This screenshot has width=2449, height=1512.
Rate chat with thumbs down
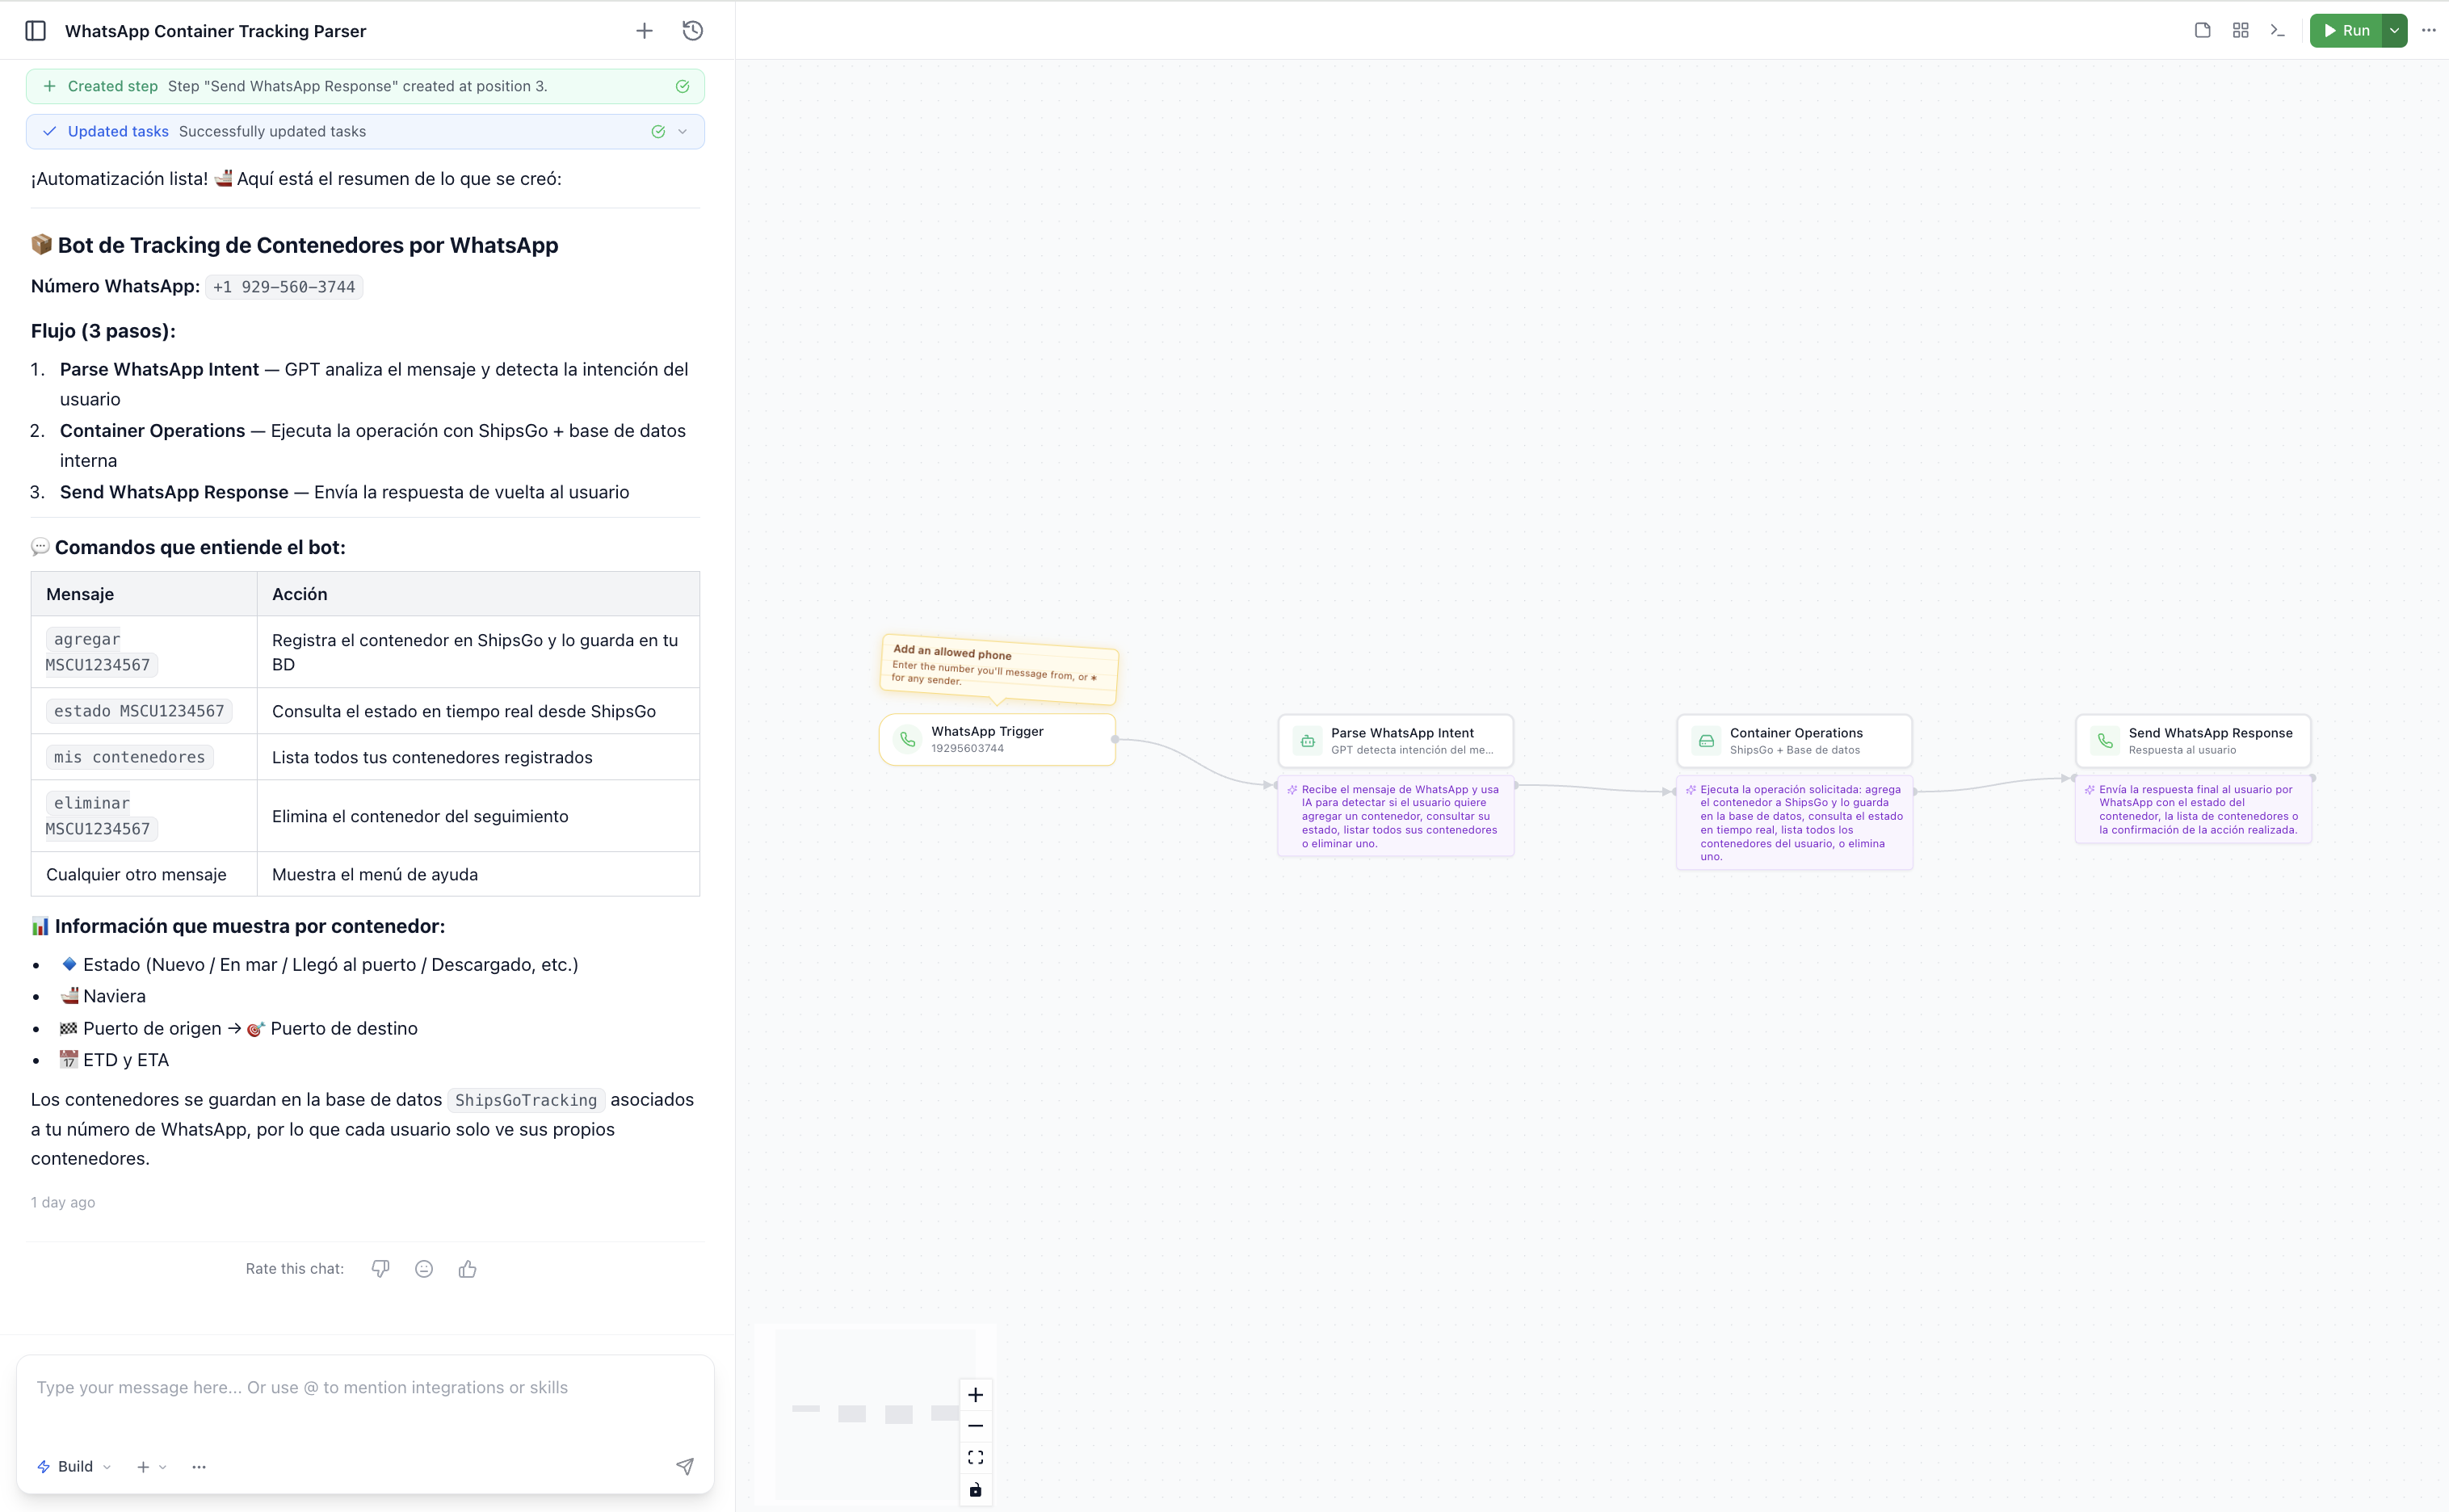380,1268
